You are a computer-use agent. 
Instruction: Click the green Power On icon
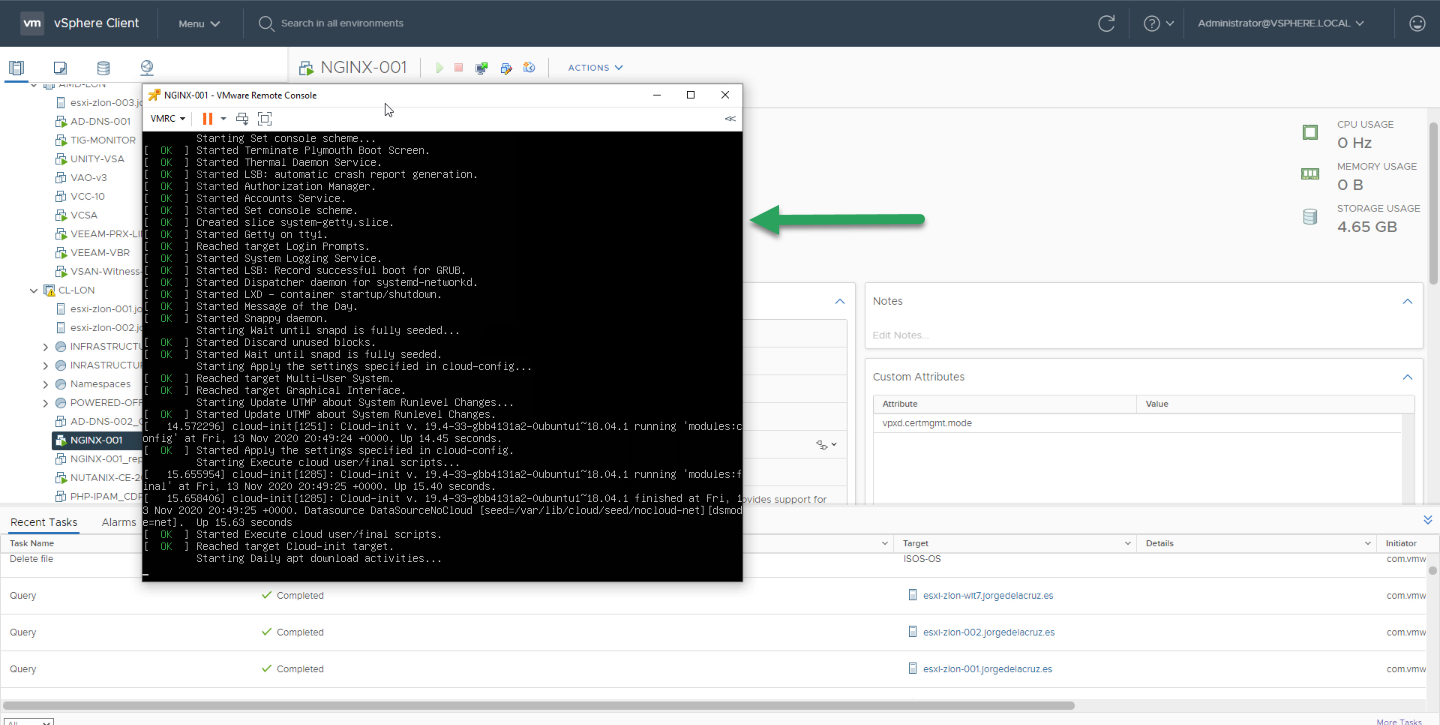point(439,68)
